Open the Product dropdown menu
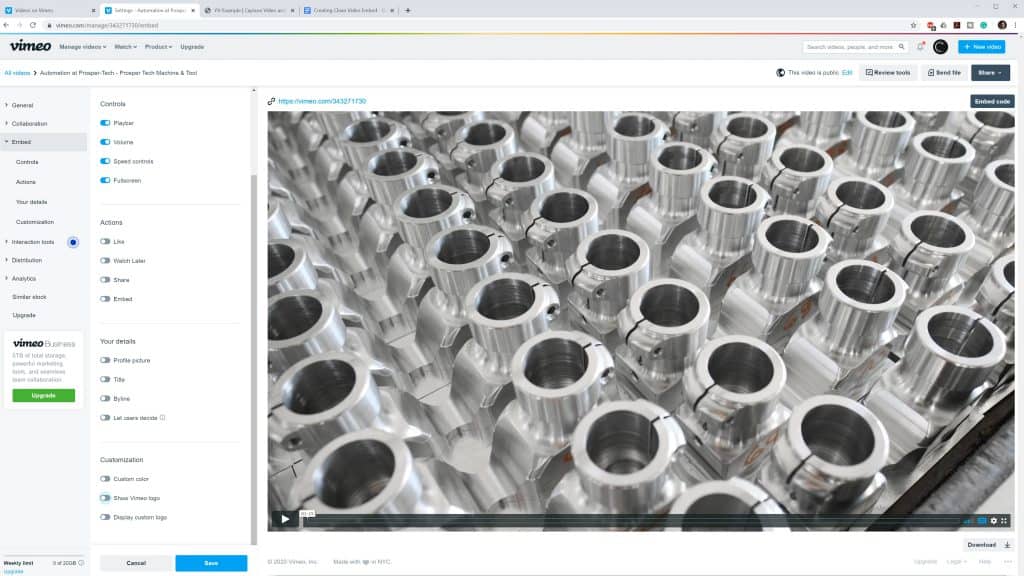1024x576 pixels. click(x=159, y=47)
